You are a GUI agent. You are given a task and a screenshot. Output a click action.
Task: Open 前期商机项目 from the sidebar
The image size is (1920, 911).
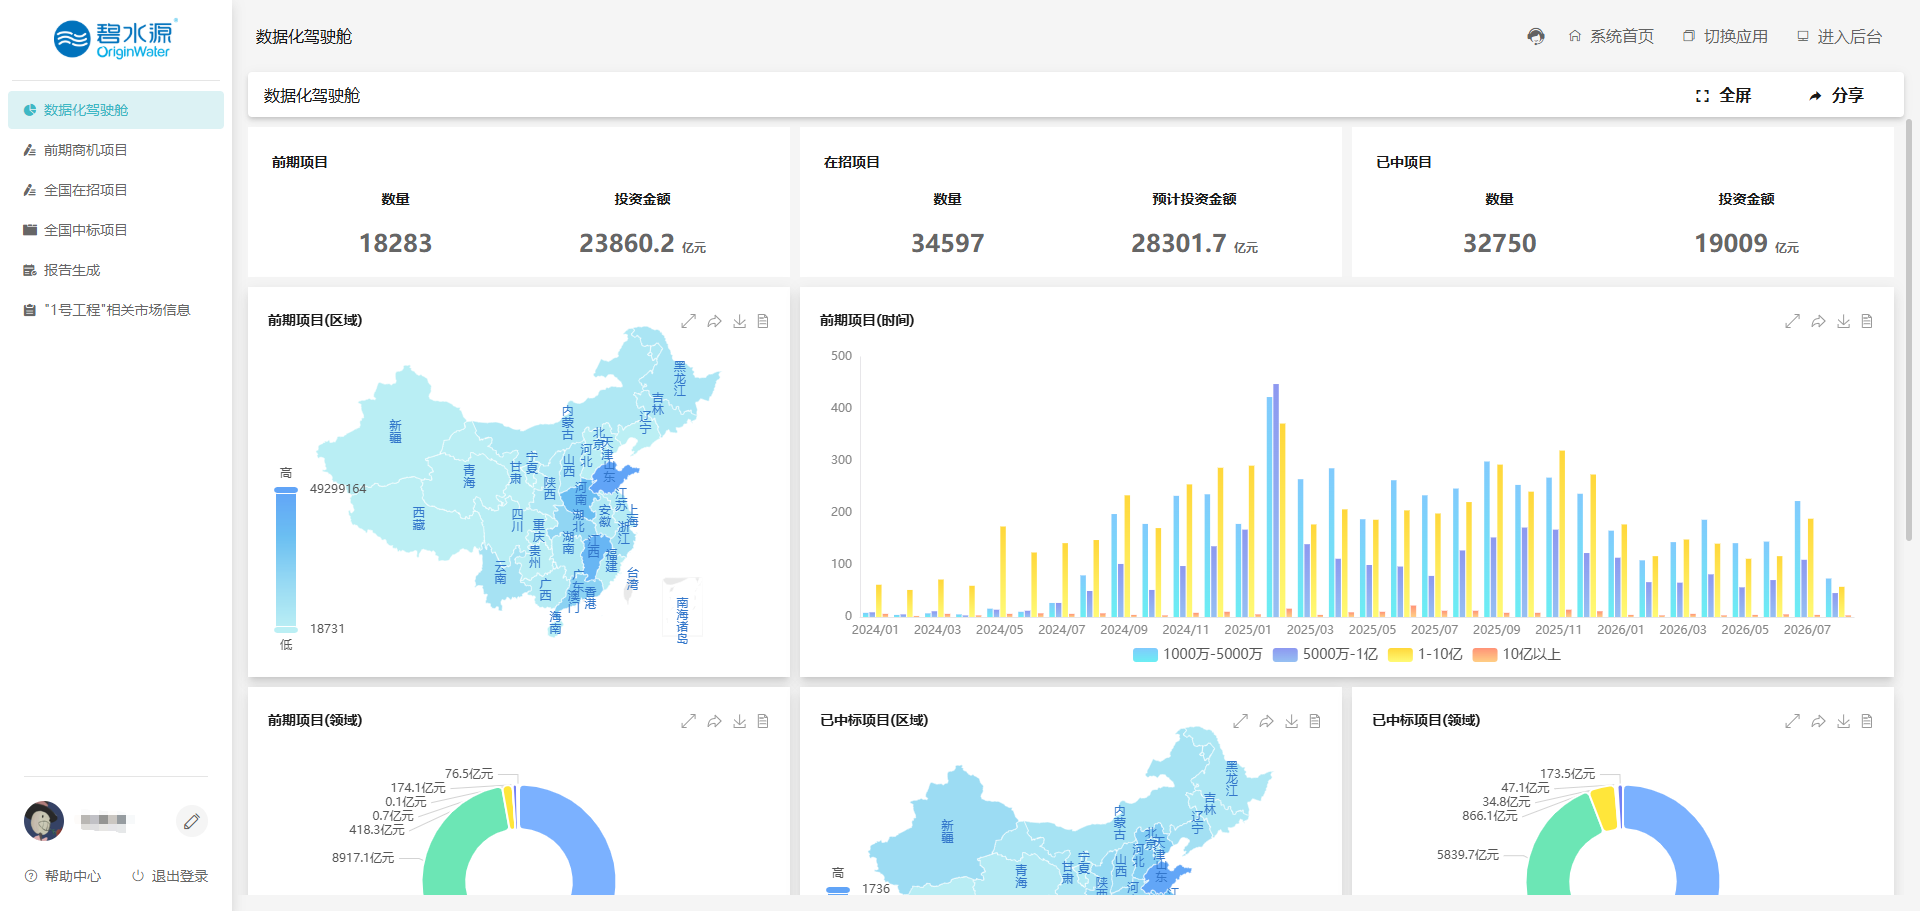click(x=116, y=150)
